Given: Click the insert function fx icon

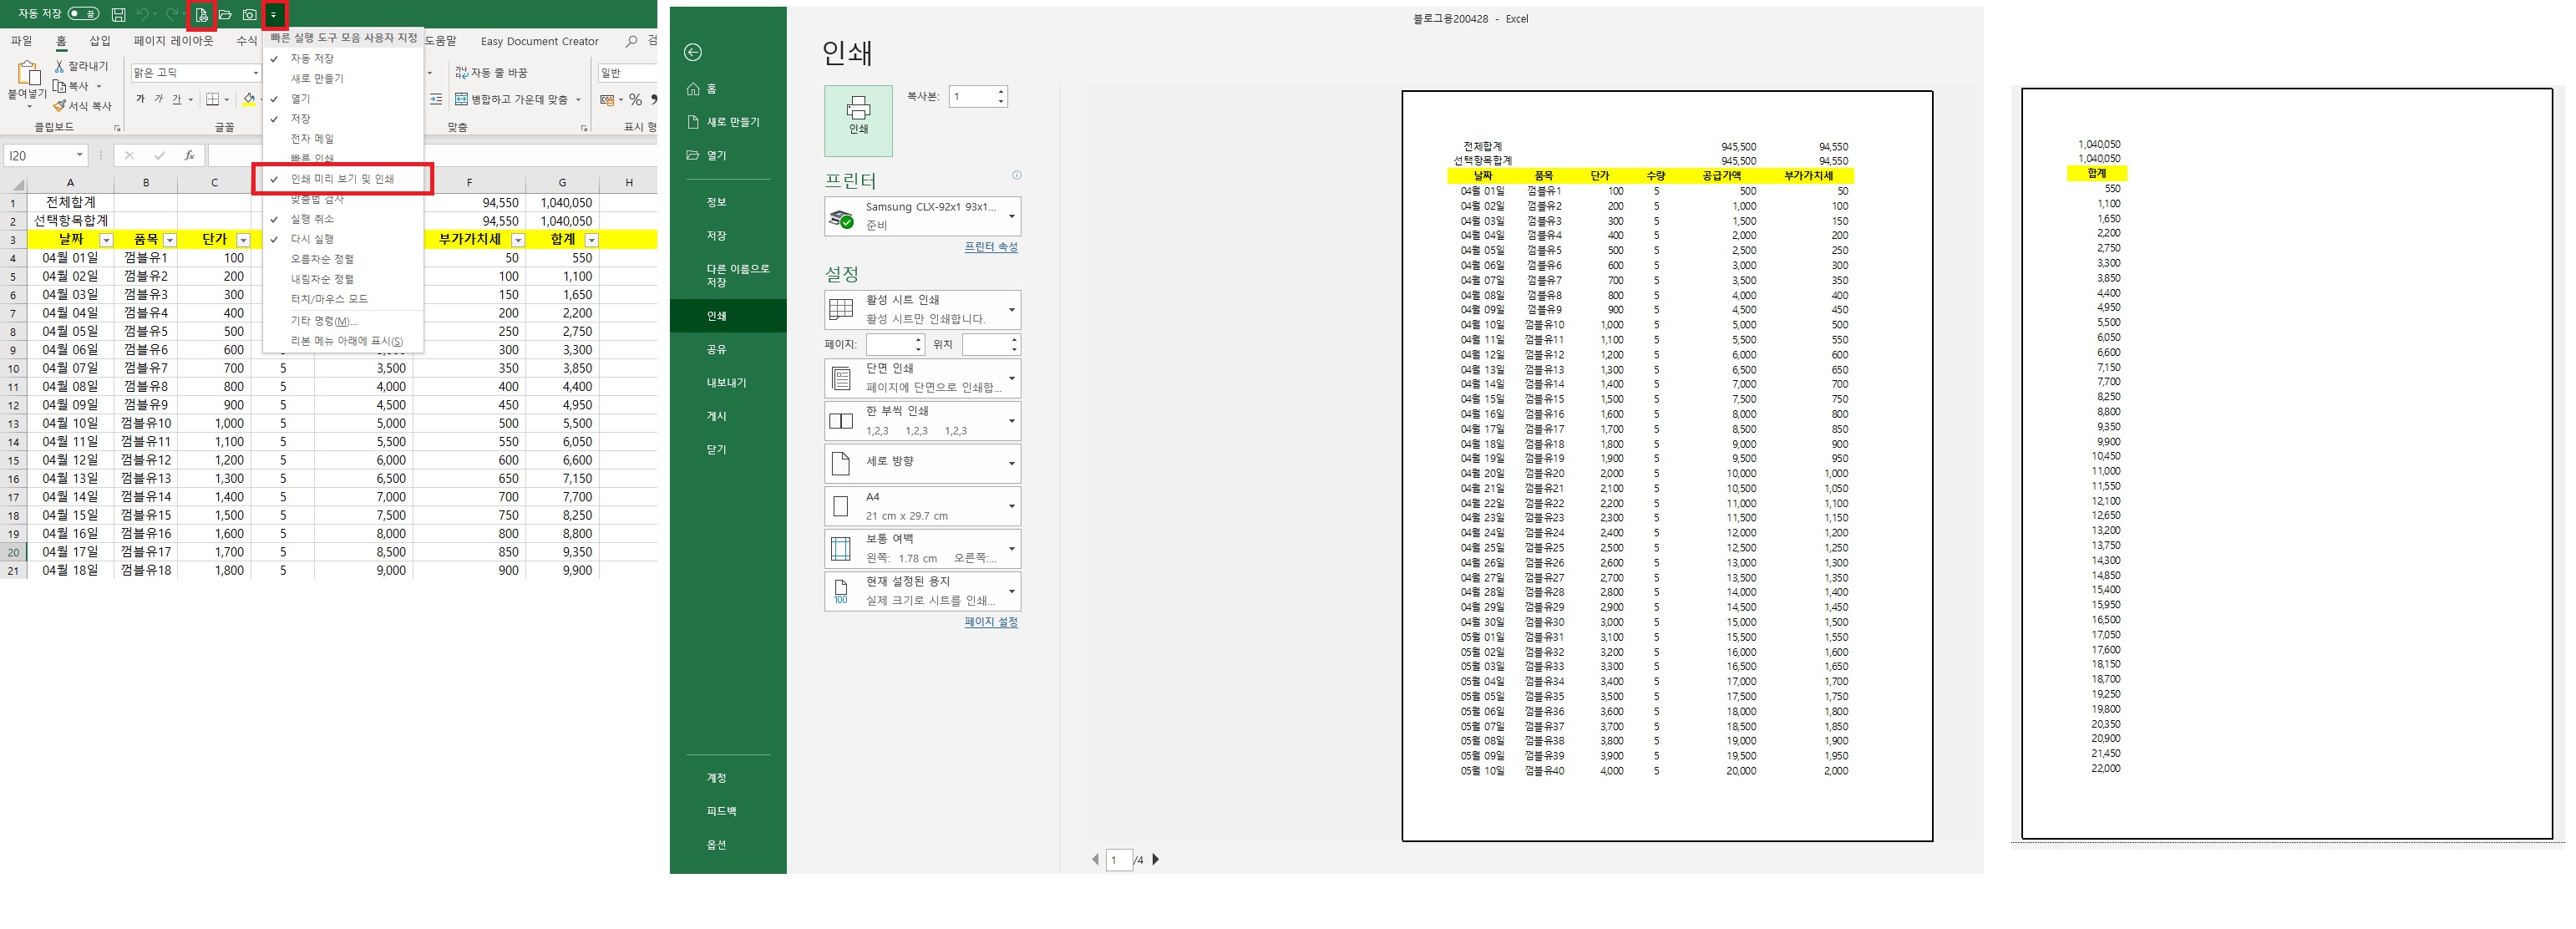Looking at the screenshot, I should (x=189, y=156).
